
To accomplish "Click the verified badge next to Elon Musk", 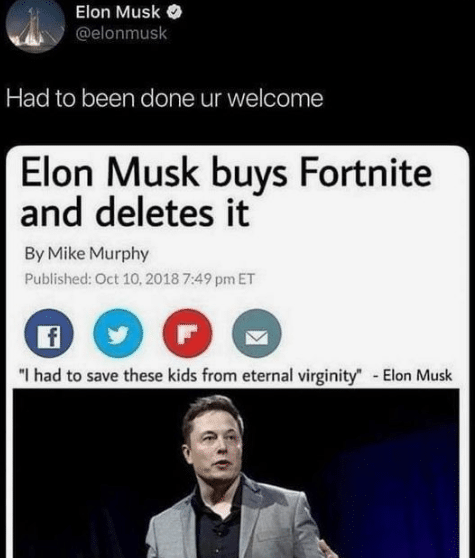I will pos(175,13).
